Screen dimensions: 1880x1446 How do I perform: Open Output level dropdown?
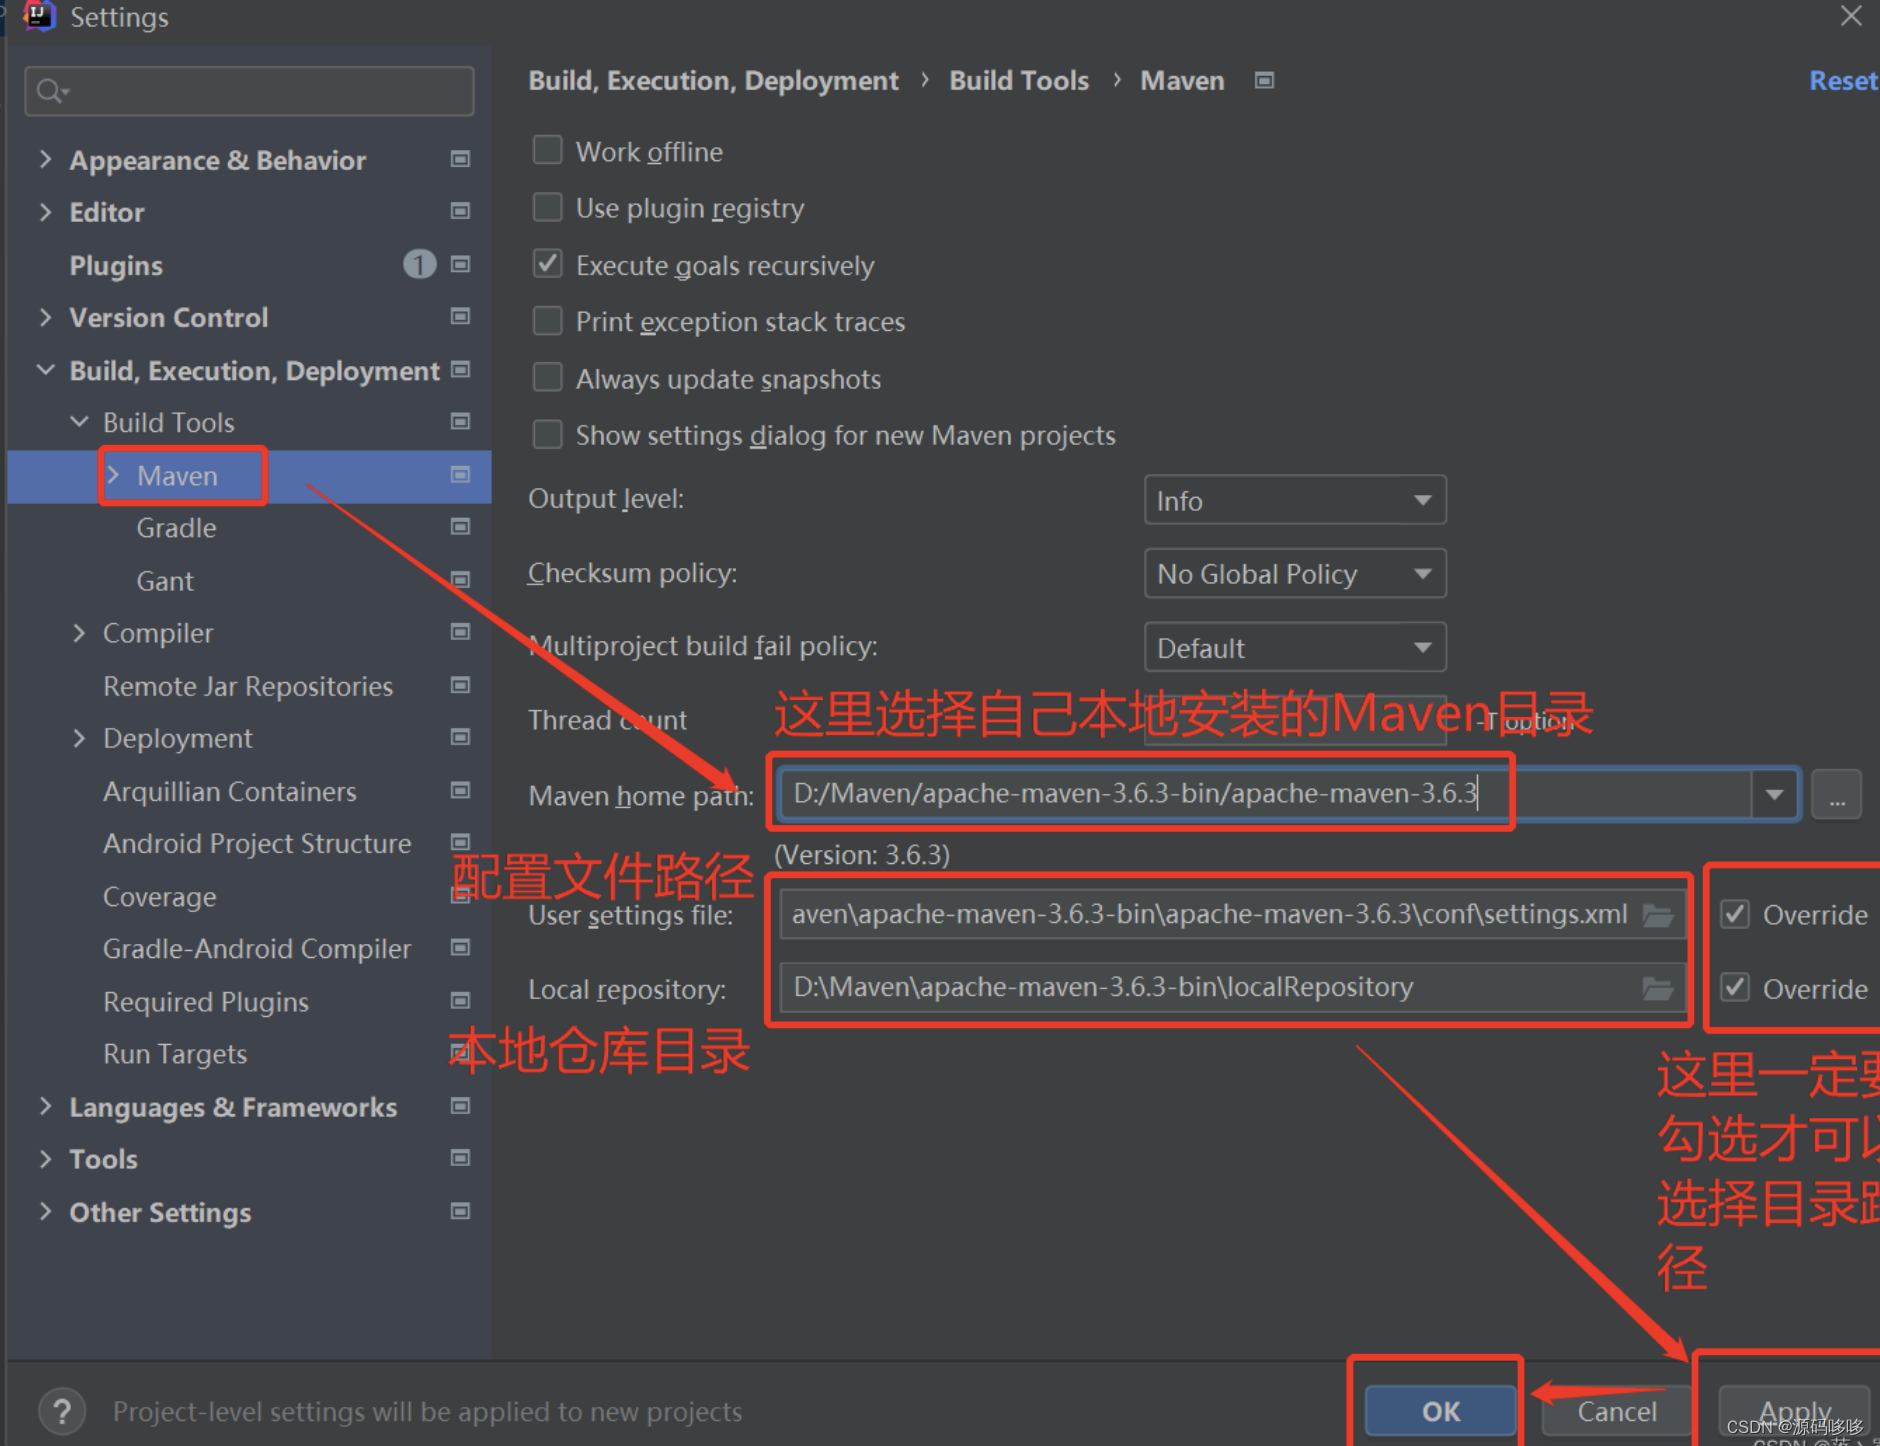(1295, 500)
